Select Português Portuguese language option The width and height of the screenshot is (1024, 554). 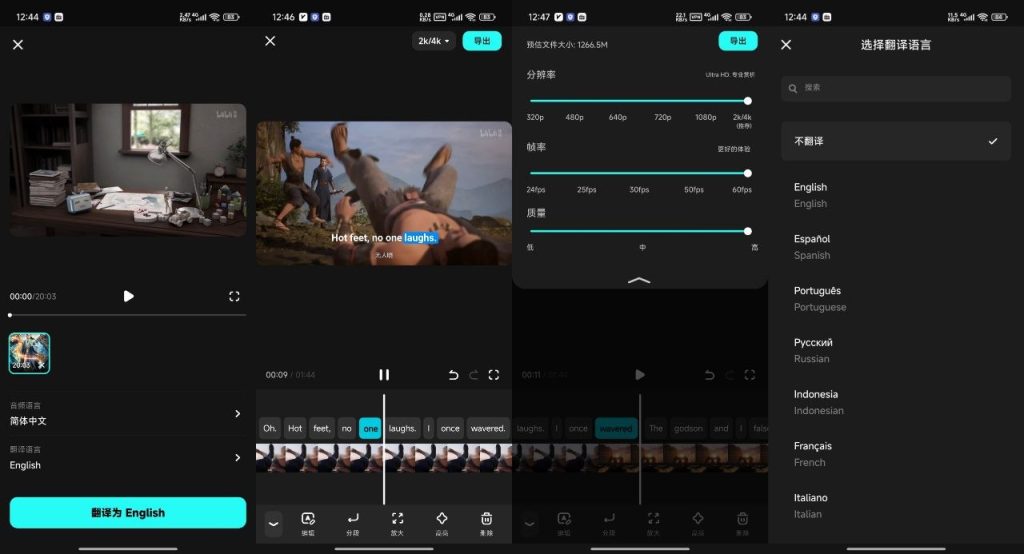tap(896, 299)
